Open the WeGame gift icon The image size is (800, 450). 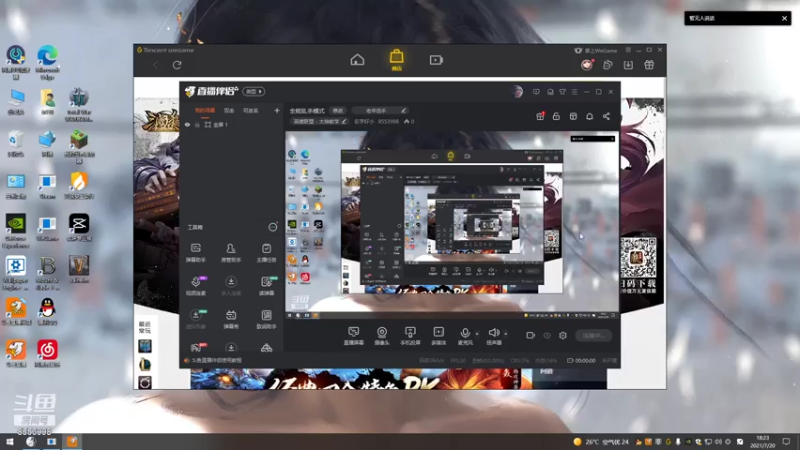coord(649,65)
